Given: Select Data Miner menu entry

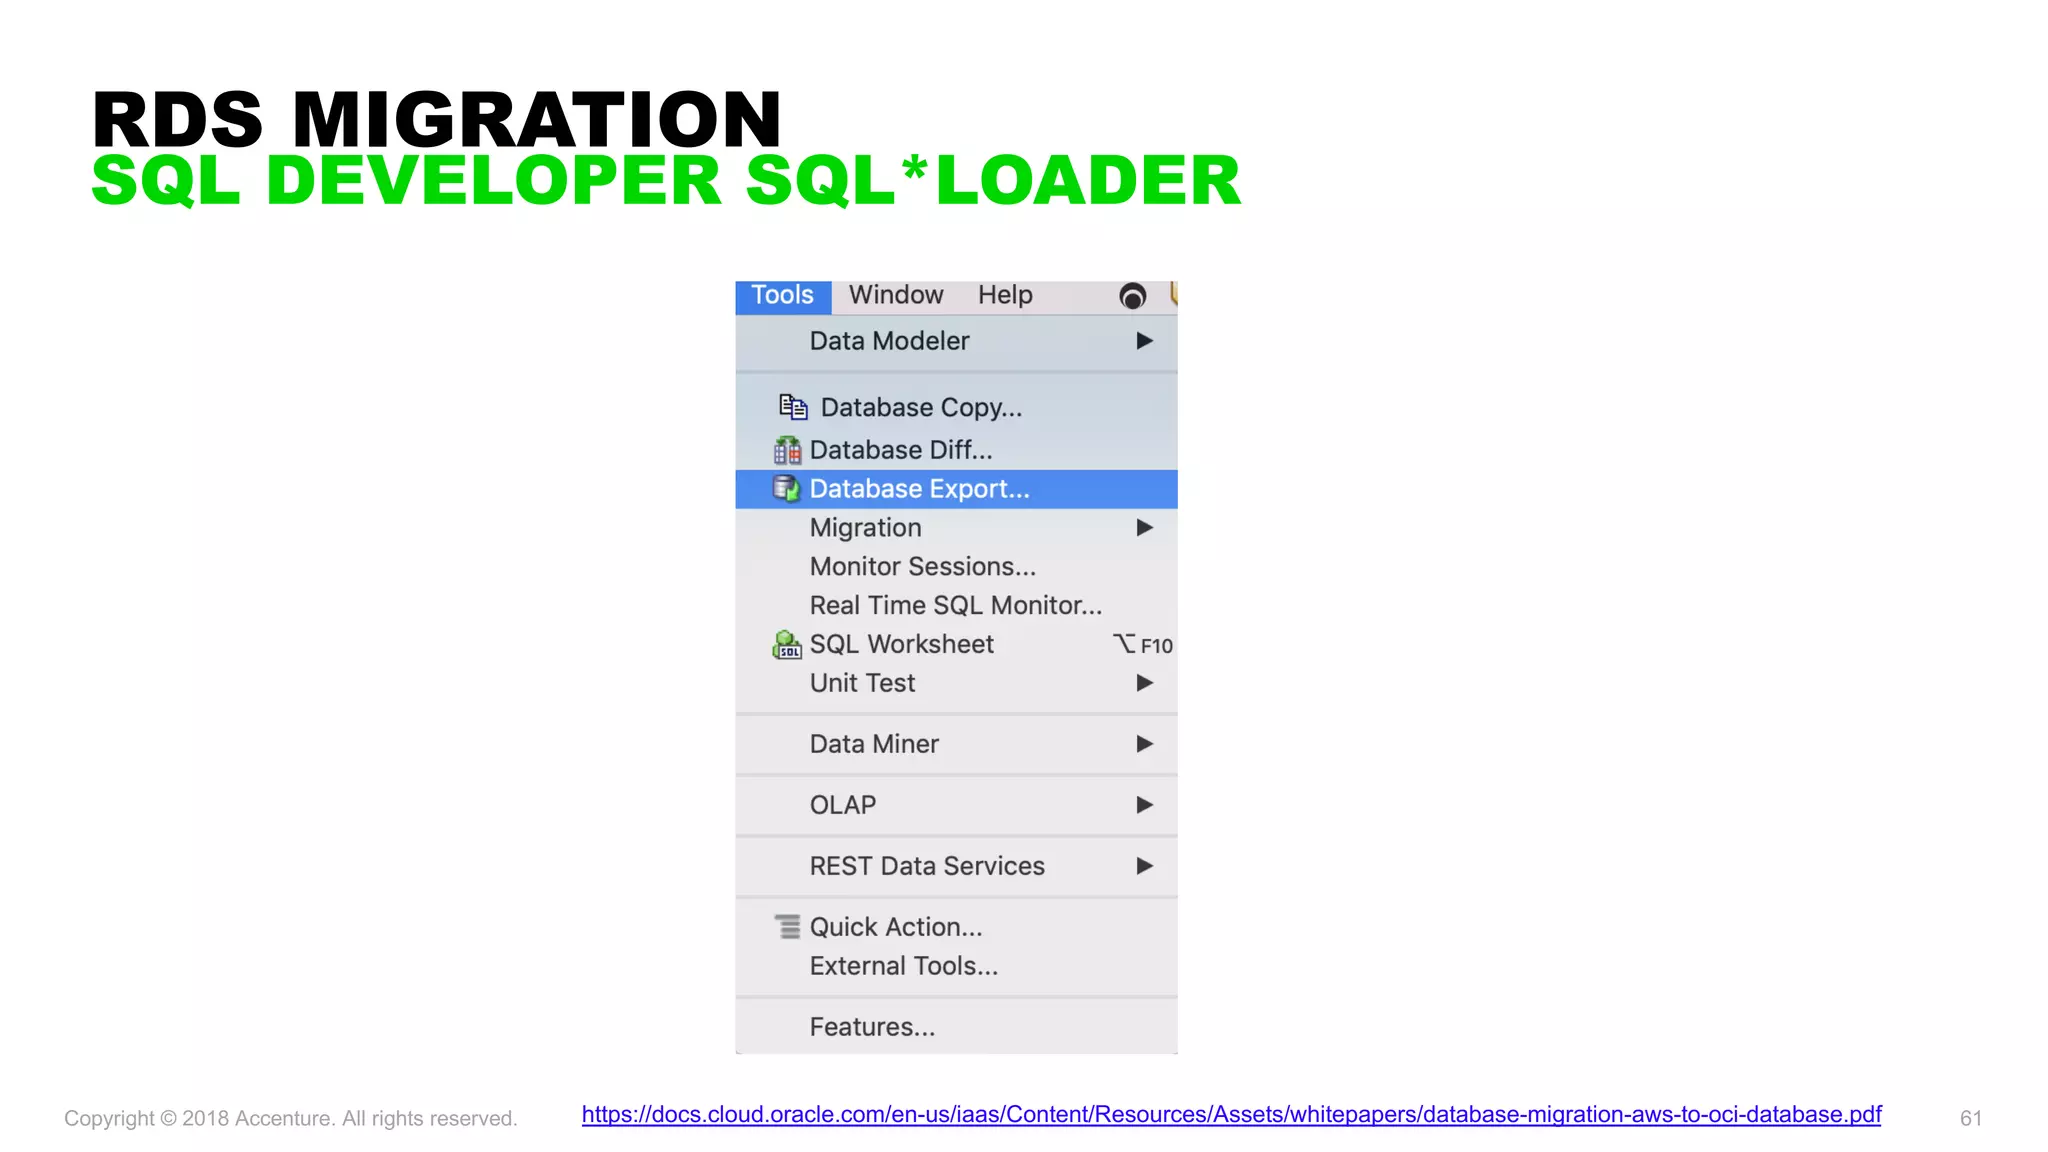Looking at the screenshot, I should [x=956, y=744].
